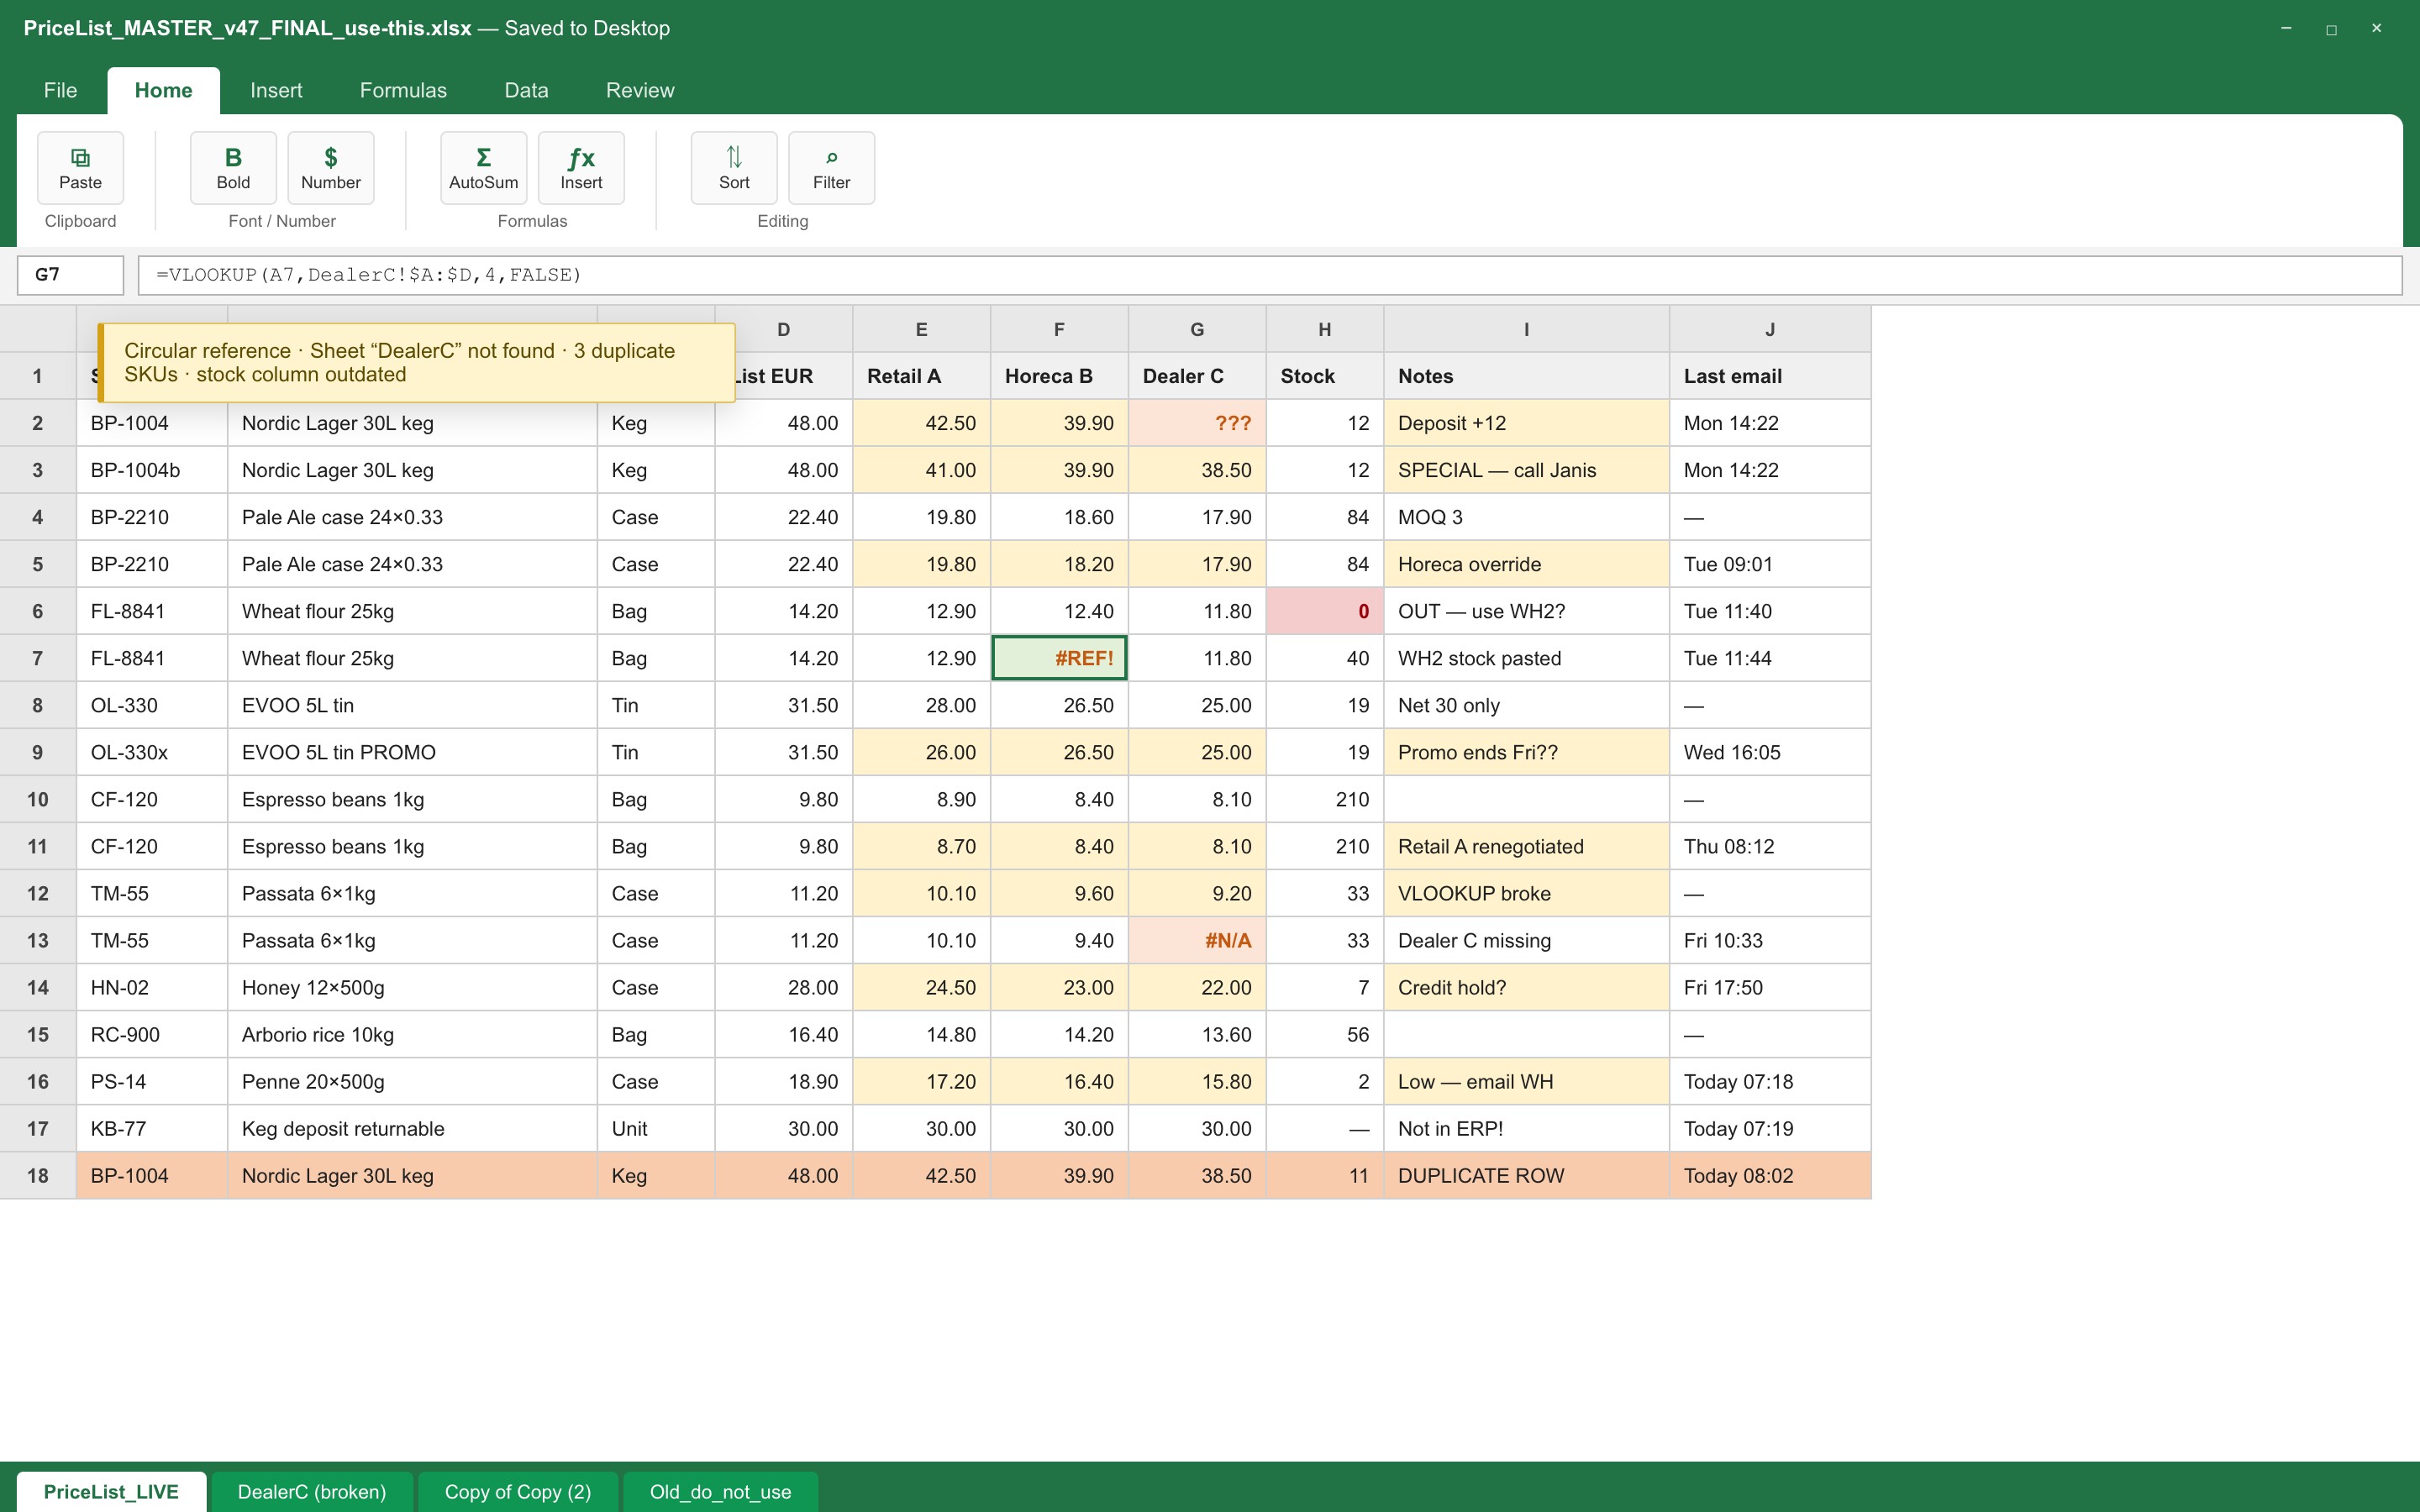Select the BP-1004b SKU cell
Image resolution: width=2420 pixels, height=1512 pixels.
152,470
